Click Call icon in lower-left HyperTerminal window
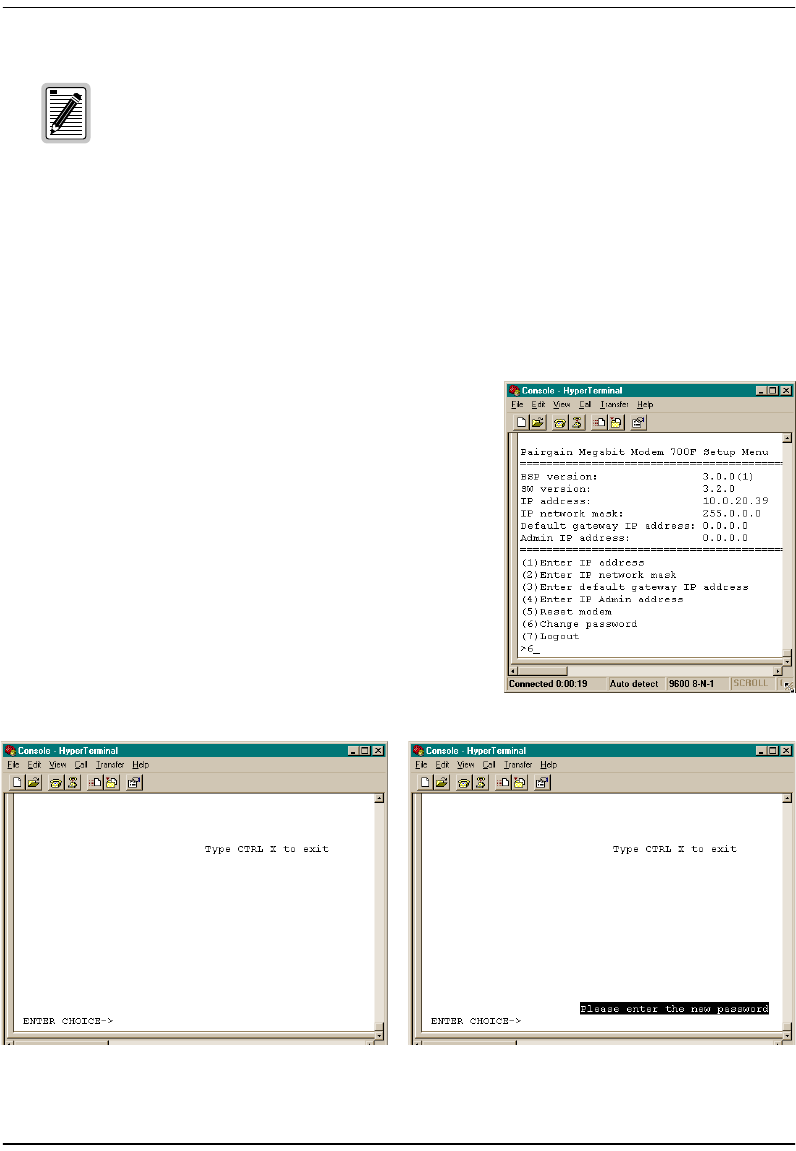The height and width of the screenshot is (1151, 796). pyautogui.click(x=56, y=783)
